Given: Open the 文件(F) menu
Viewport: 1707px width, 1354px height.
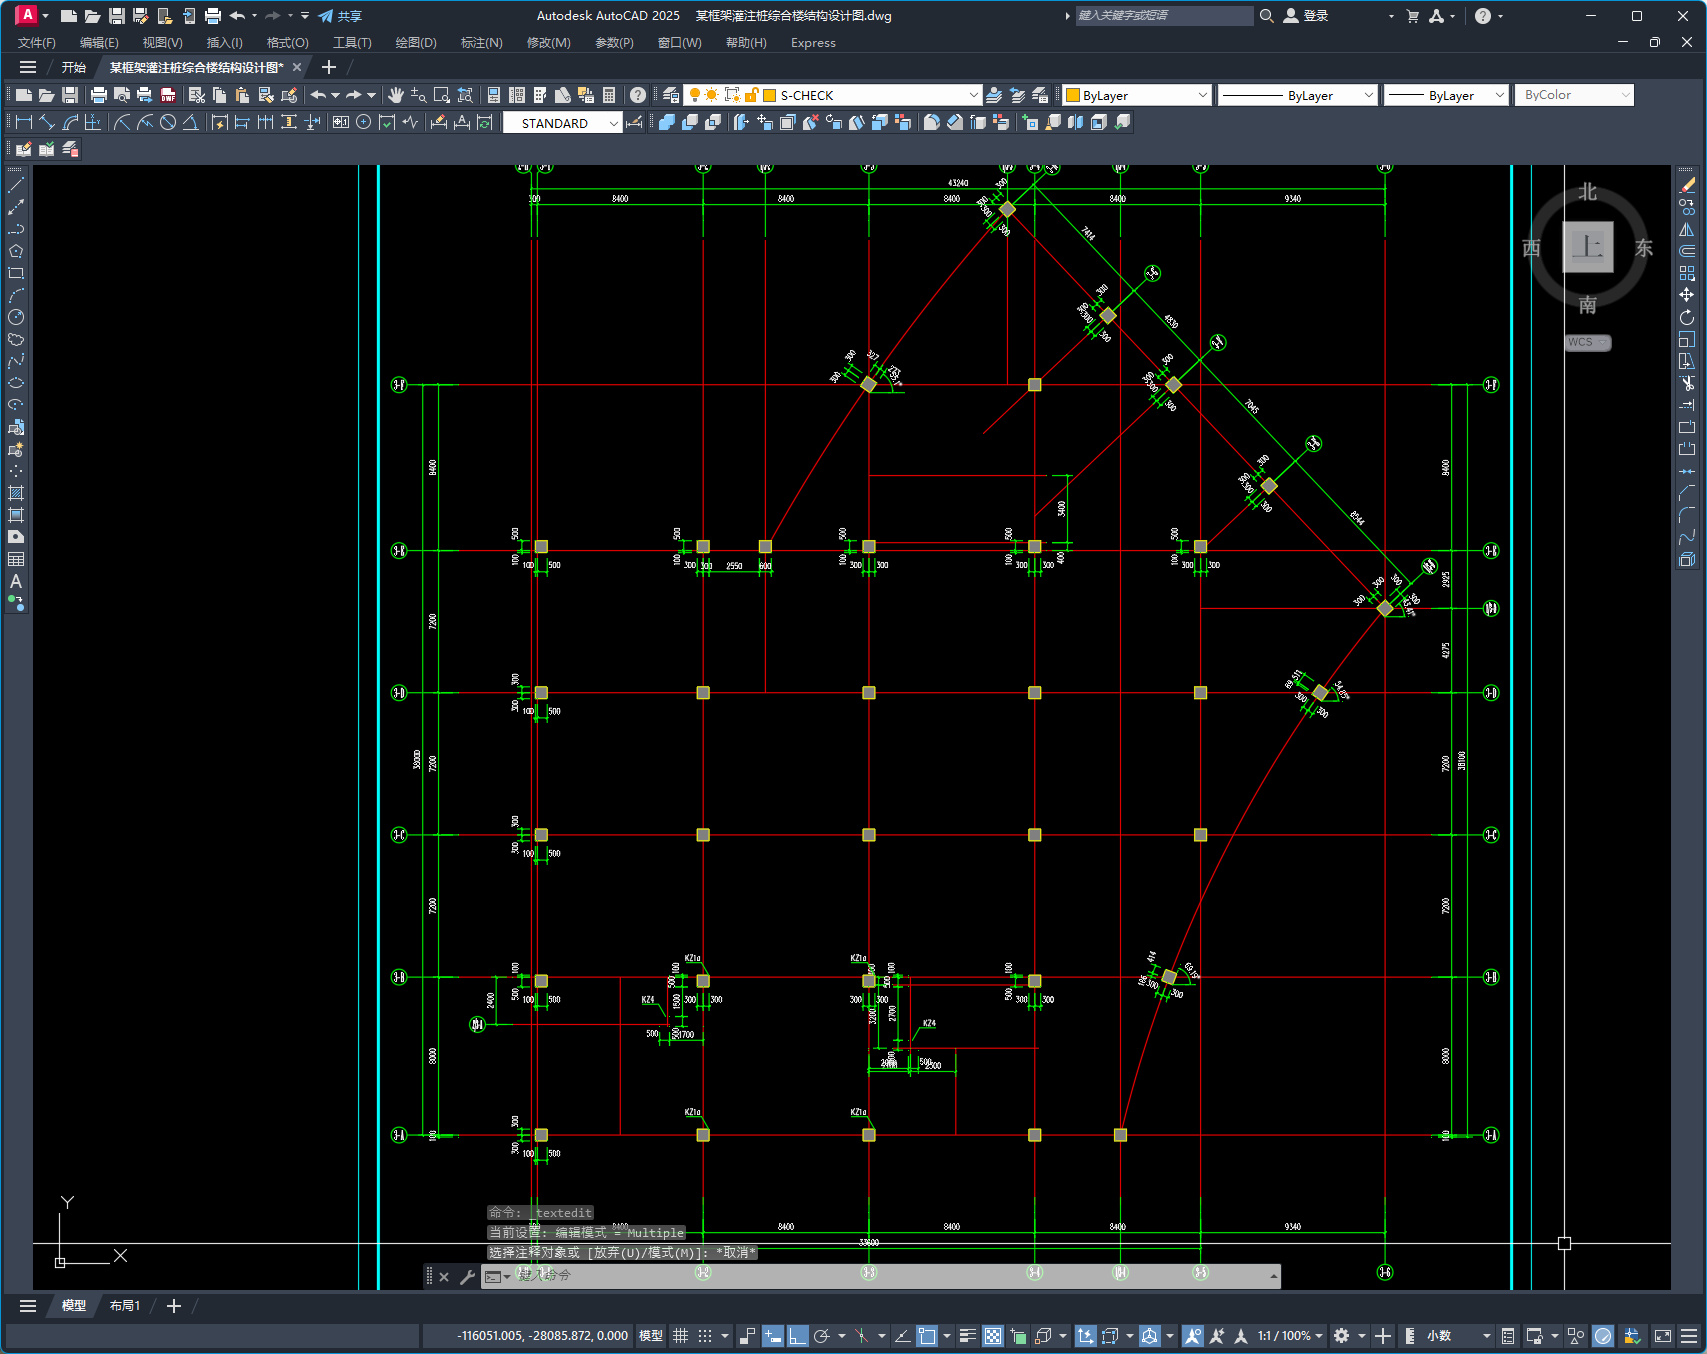Looking at the screenshot, I should coord(37,43).
